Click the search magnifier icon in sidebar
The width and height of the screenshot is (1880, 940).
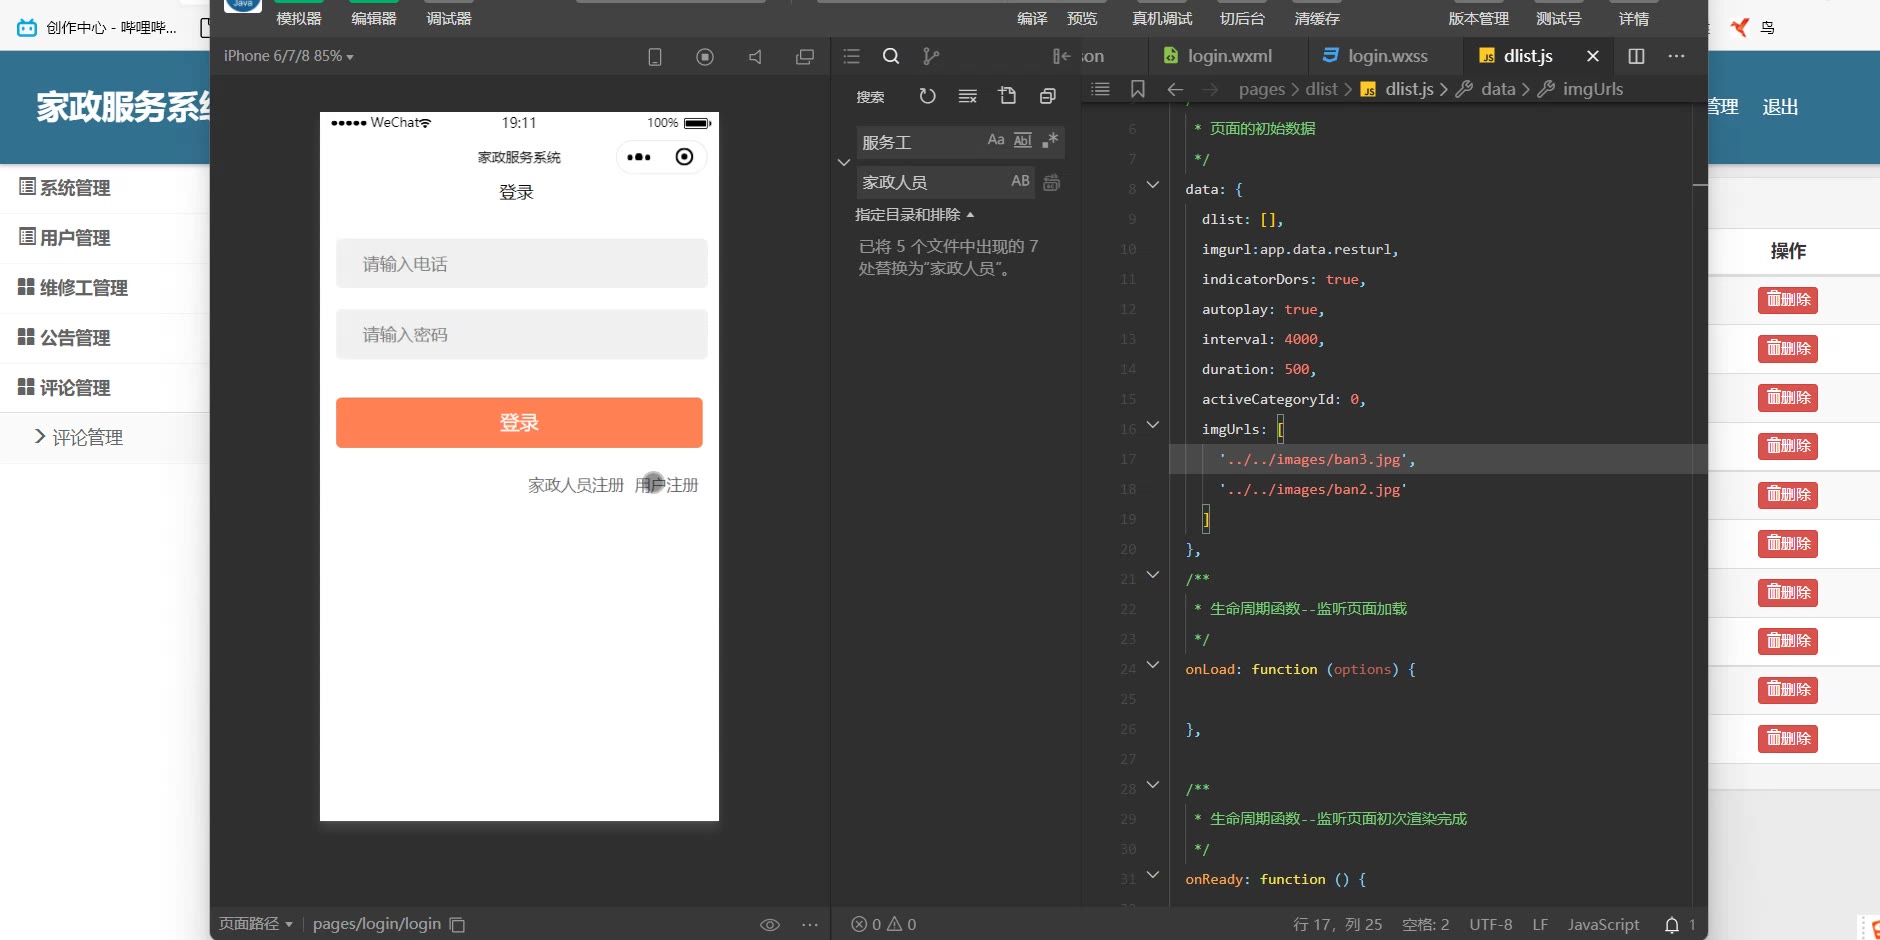click(891, 56)
